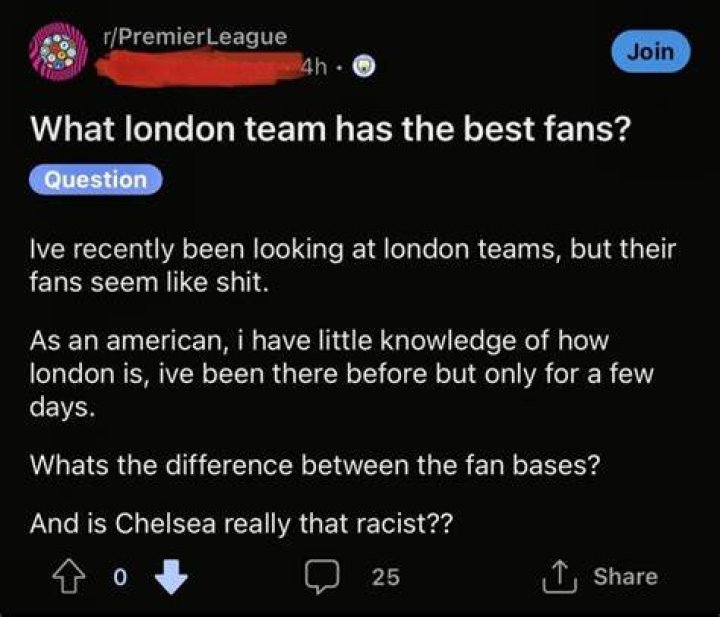Open comments via speech bubble icon
This screenshot has width=720, height=617.
tap(322, 576)
